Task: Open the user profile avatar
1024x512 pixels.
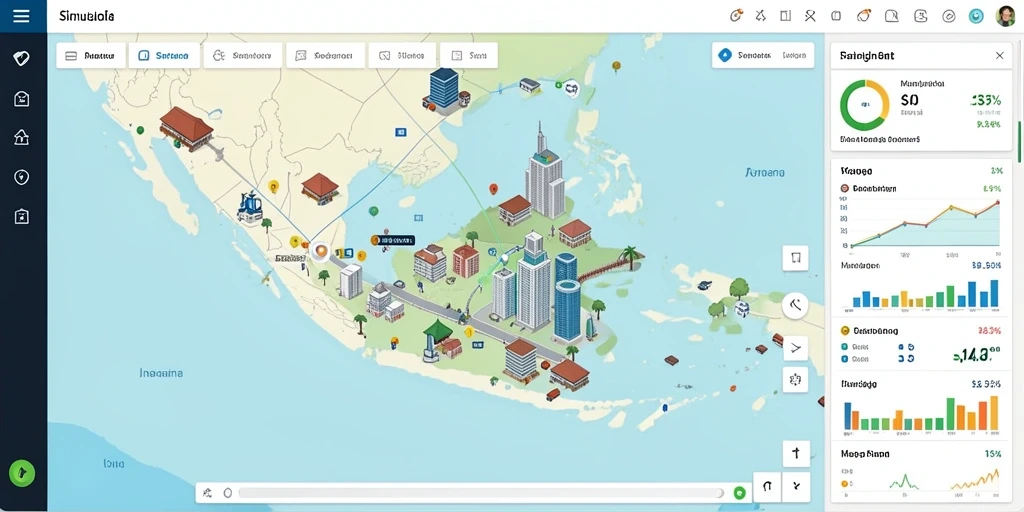Action: click(1006, 16)
